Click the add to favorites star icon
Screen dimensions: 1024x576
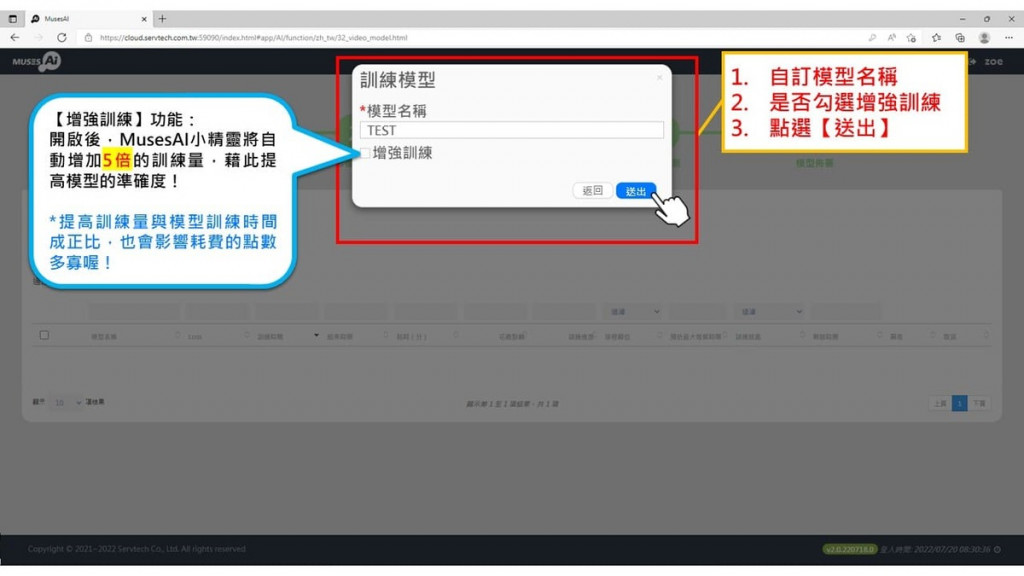[912, 38]
